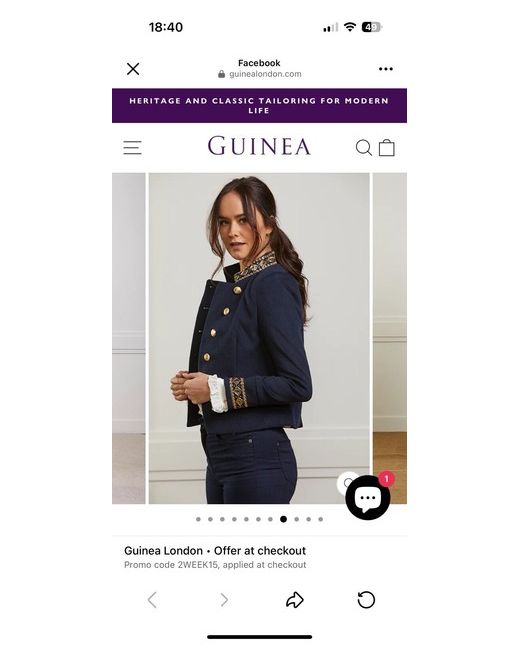Reload the page with refresh icon
The height and width of the screenshot is (650, 520).
pos(366,600)
